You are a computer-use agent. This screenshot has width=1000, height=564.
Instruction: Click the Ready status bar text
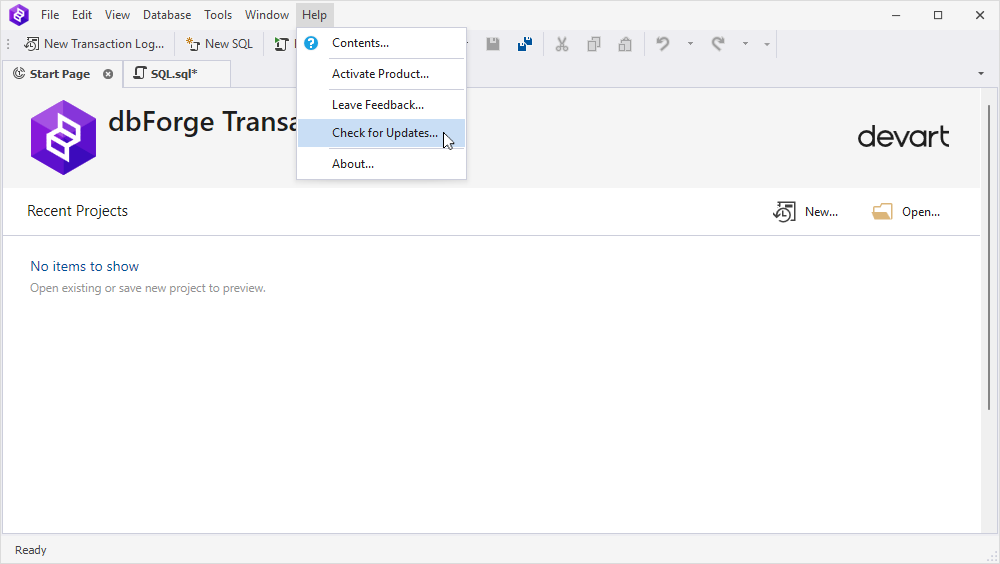click(31, 550)
